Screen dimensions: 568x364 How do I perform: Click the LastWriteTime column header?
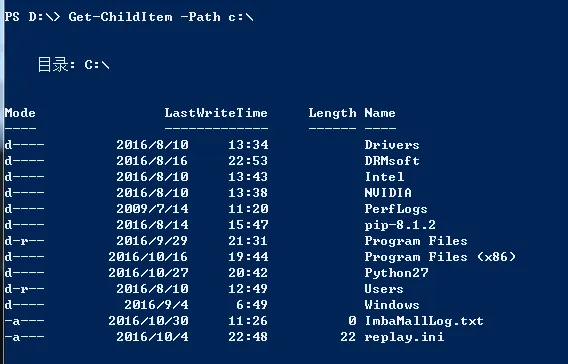(216, 113)
